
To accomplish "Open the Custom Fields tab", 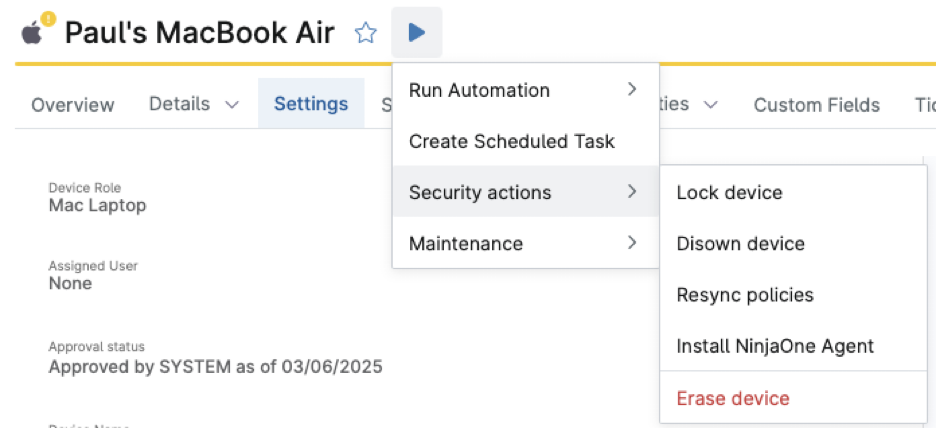I will coord(816,105).
